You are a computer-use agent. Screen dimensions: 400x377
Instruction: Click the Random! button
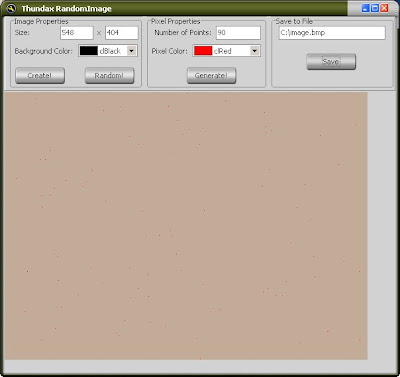(109, 75)
